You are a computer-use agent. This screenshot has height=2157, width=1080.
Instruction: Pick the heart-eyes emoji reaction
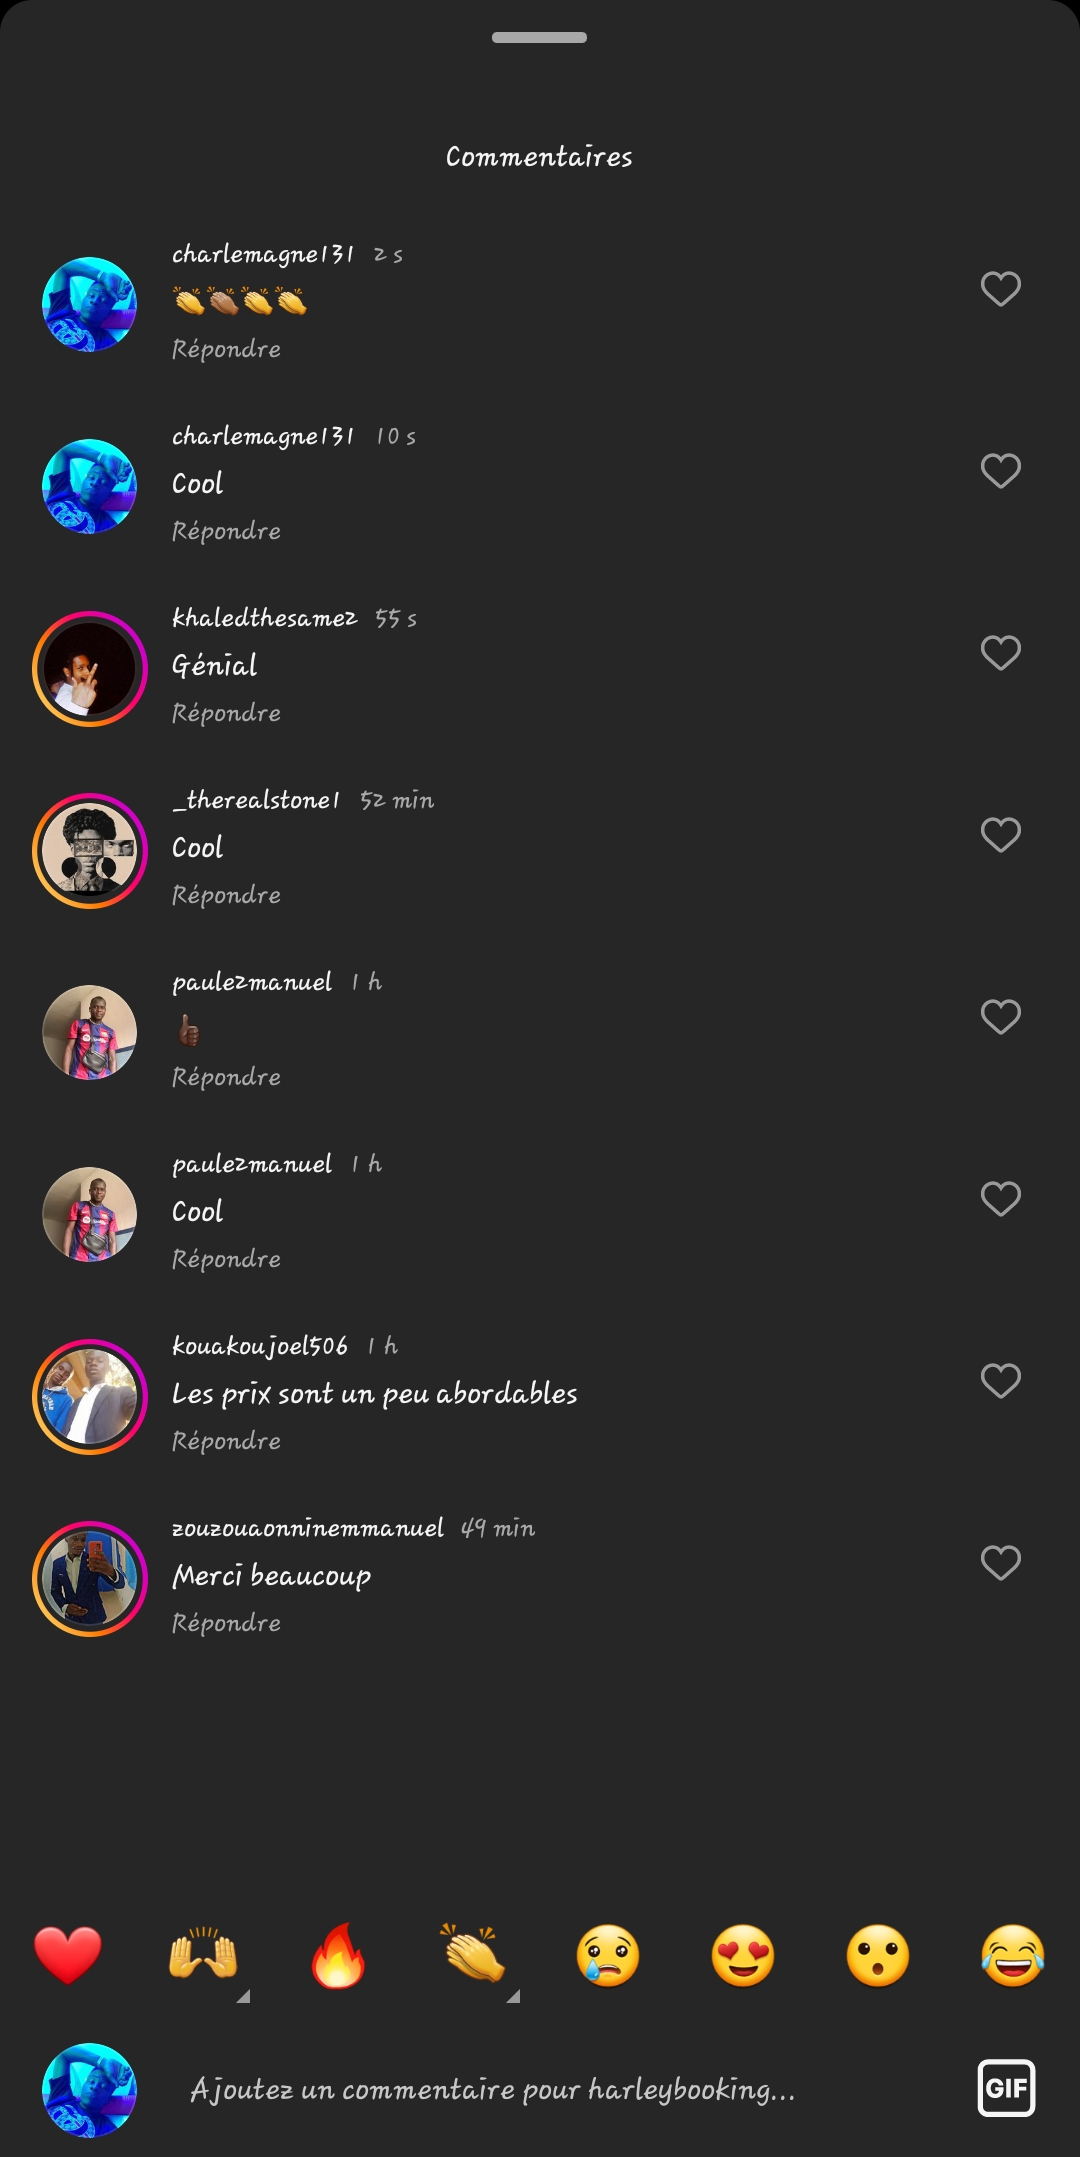[x=743, y=1954]
